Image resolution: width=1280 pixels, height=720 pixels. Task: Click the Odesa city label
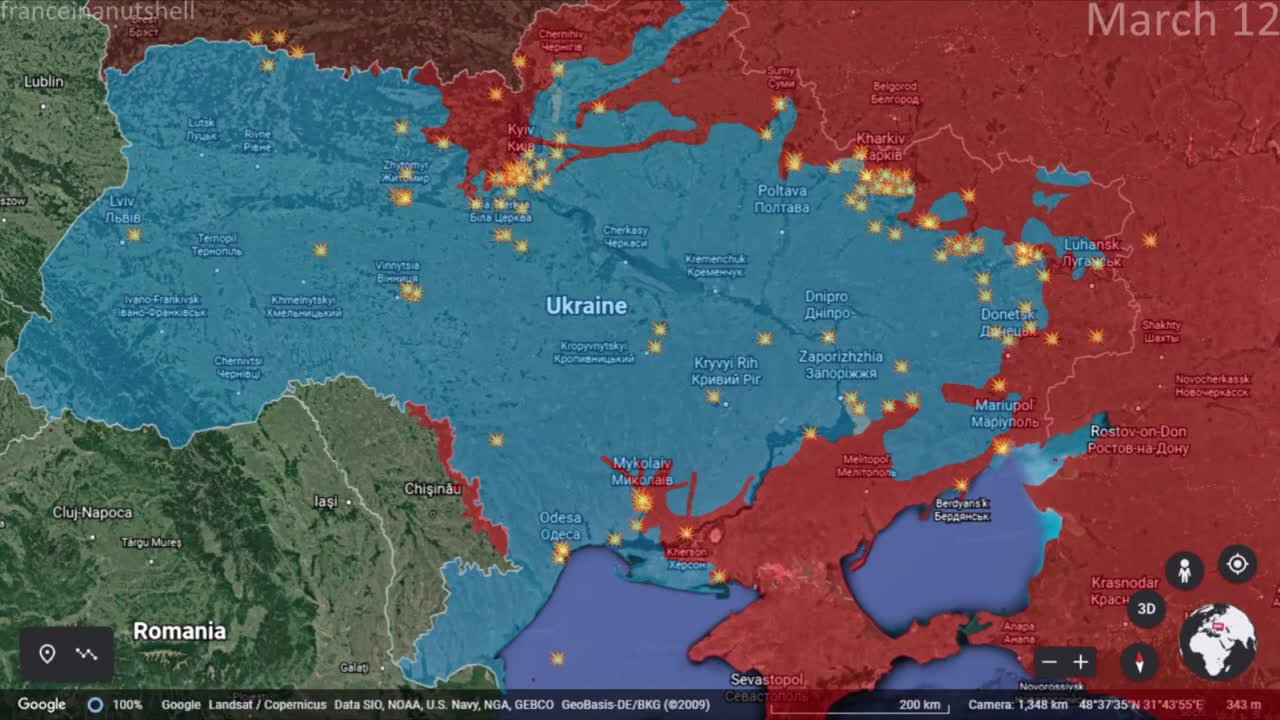[560, 526]
